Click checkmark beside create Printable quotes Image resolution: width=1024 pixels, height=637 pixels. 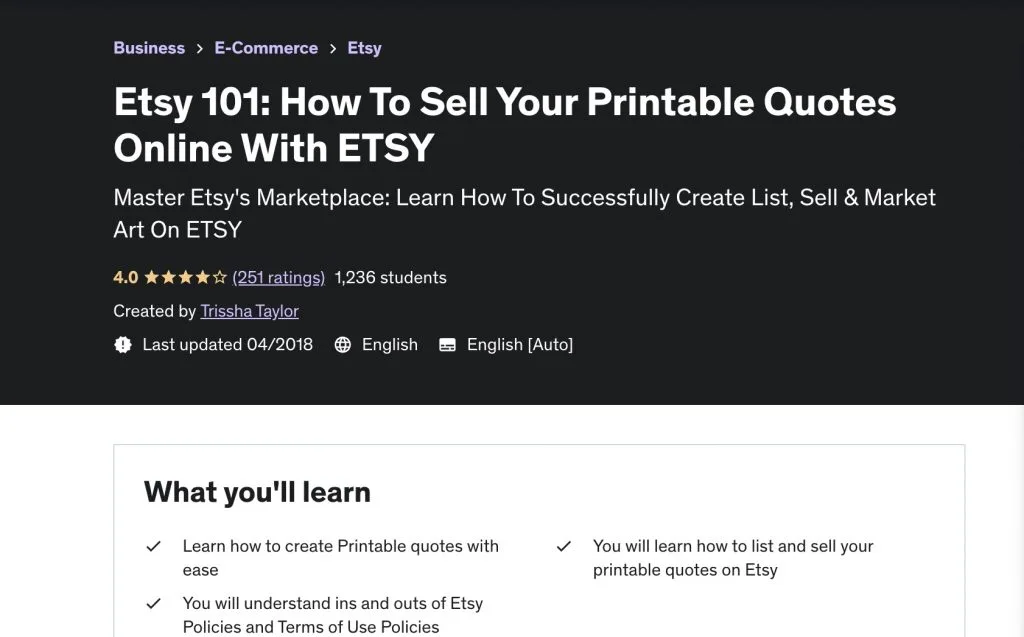153,546
